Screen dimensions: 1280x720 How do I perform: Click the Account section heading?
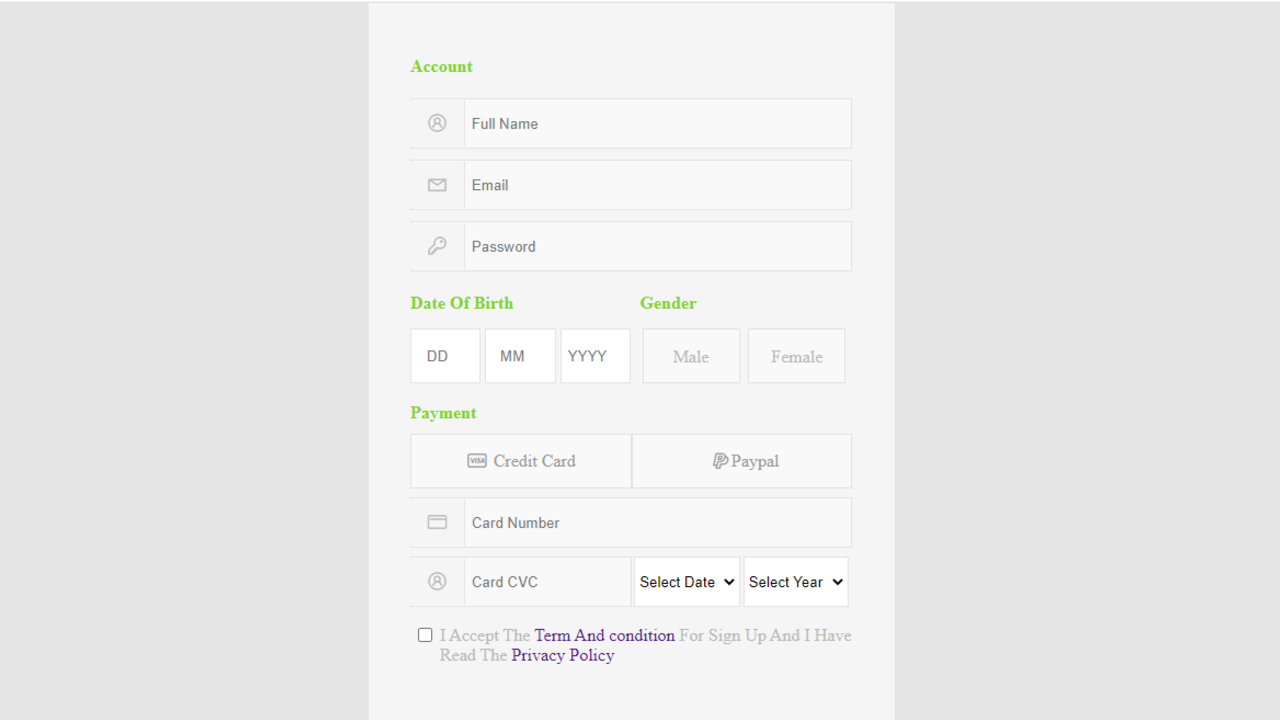[x=441, y=66]
